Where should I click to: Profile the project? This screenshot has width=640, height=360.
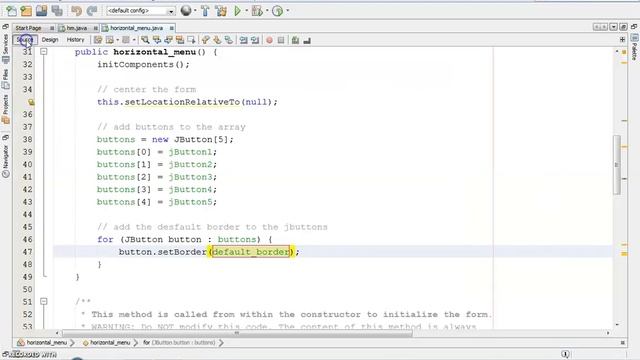click(x=278, y=11)
